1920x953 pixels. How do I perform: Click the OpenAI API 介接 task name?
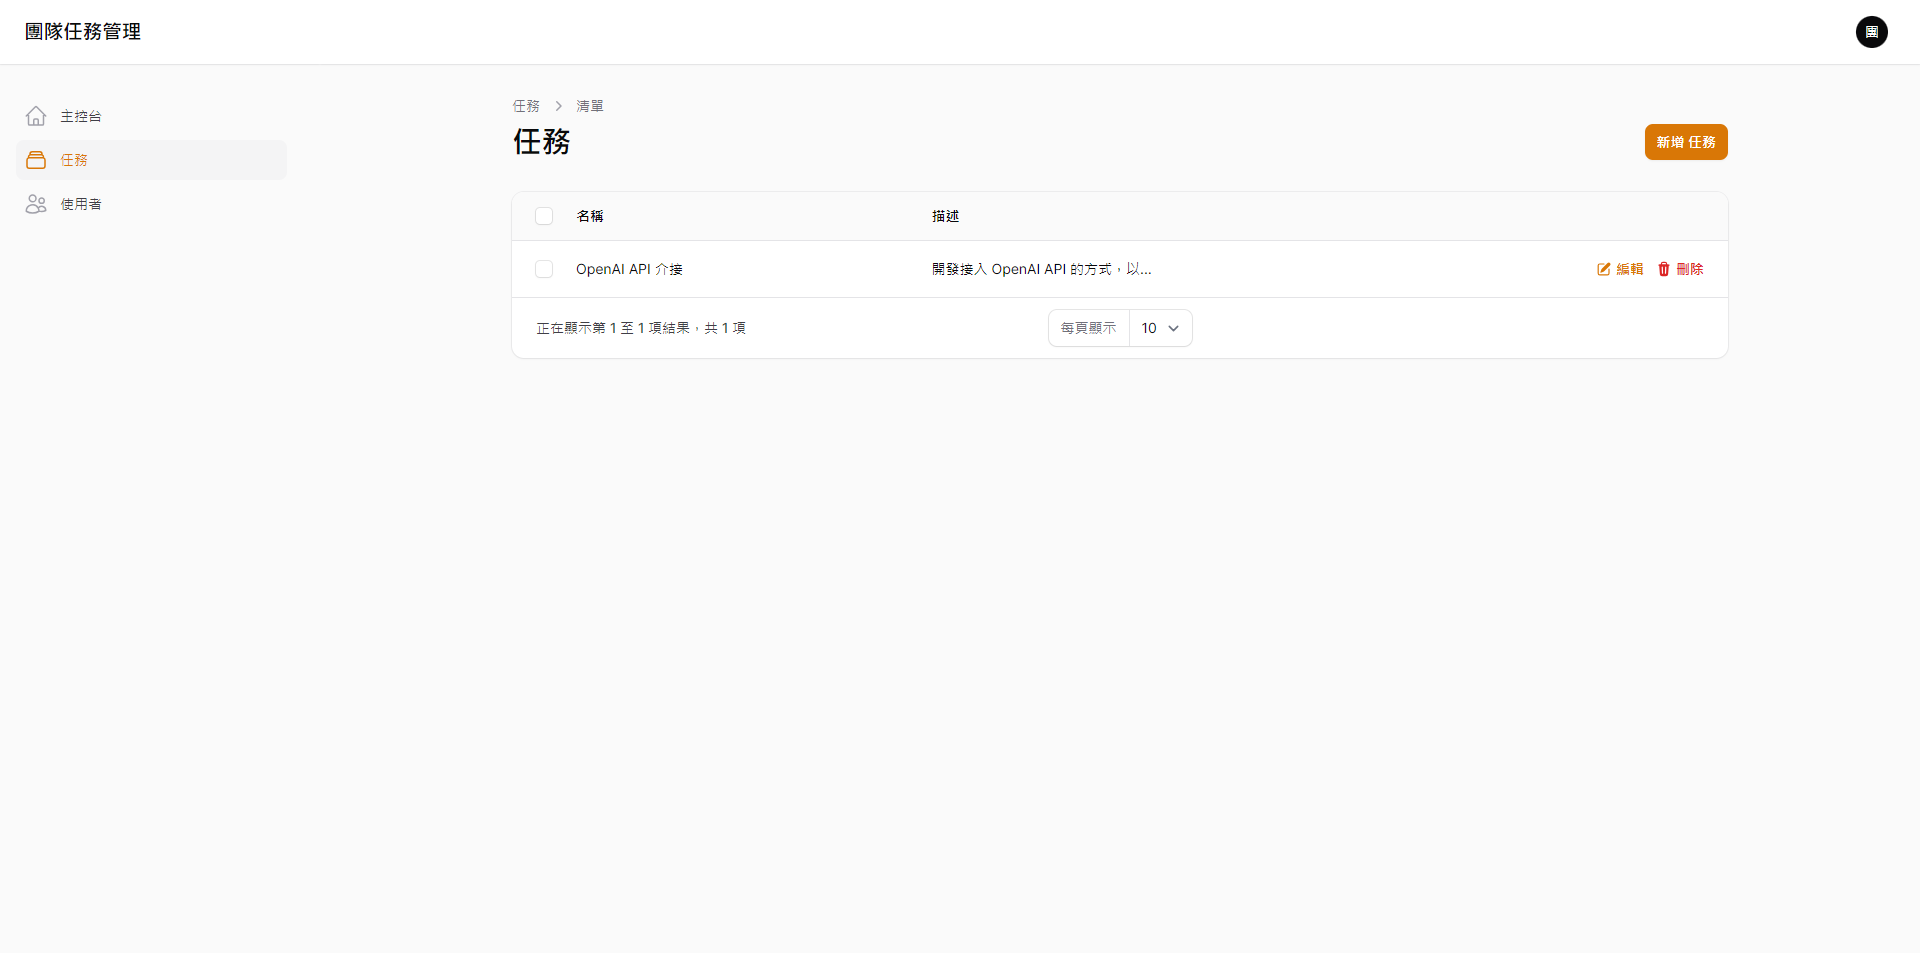(629, 269)
